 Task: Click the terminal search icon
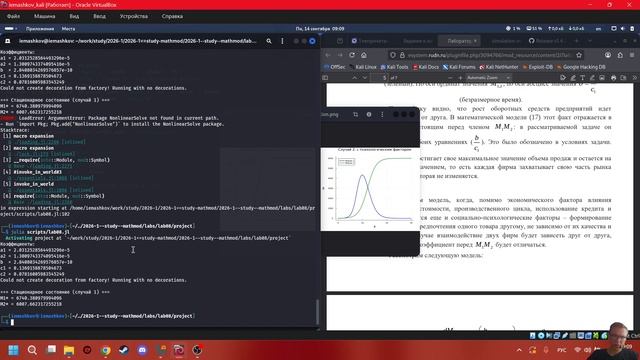269,41
